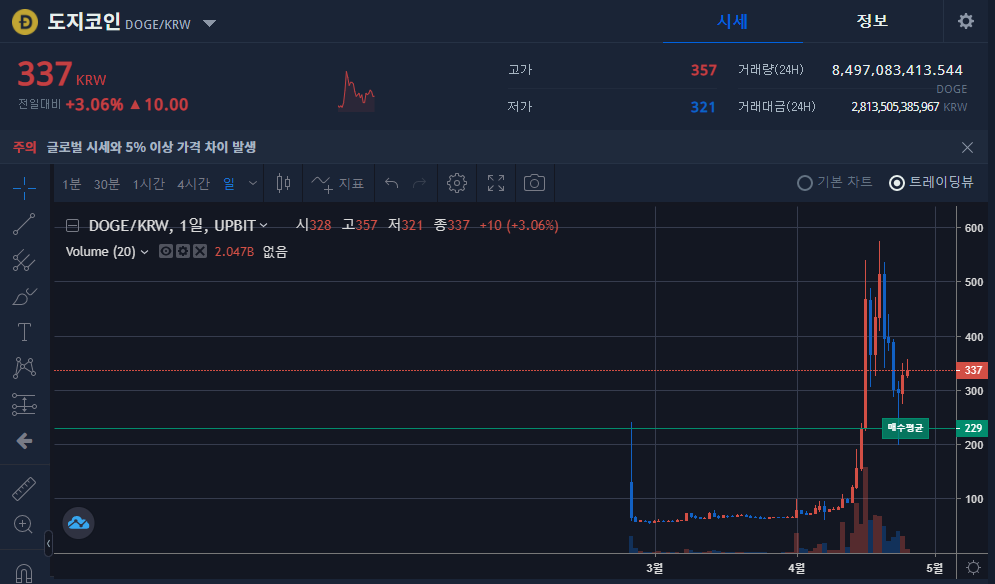The image size is (995, 584).
Task: Click the 4월 date axis label
Action: [796, 568]
